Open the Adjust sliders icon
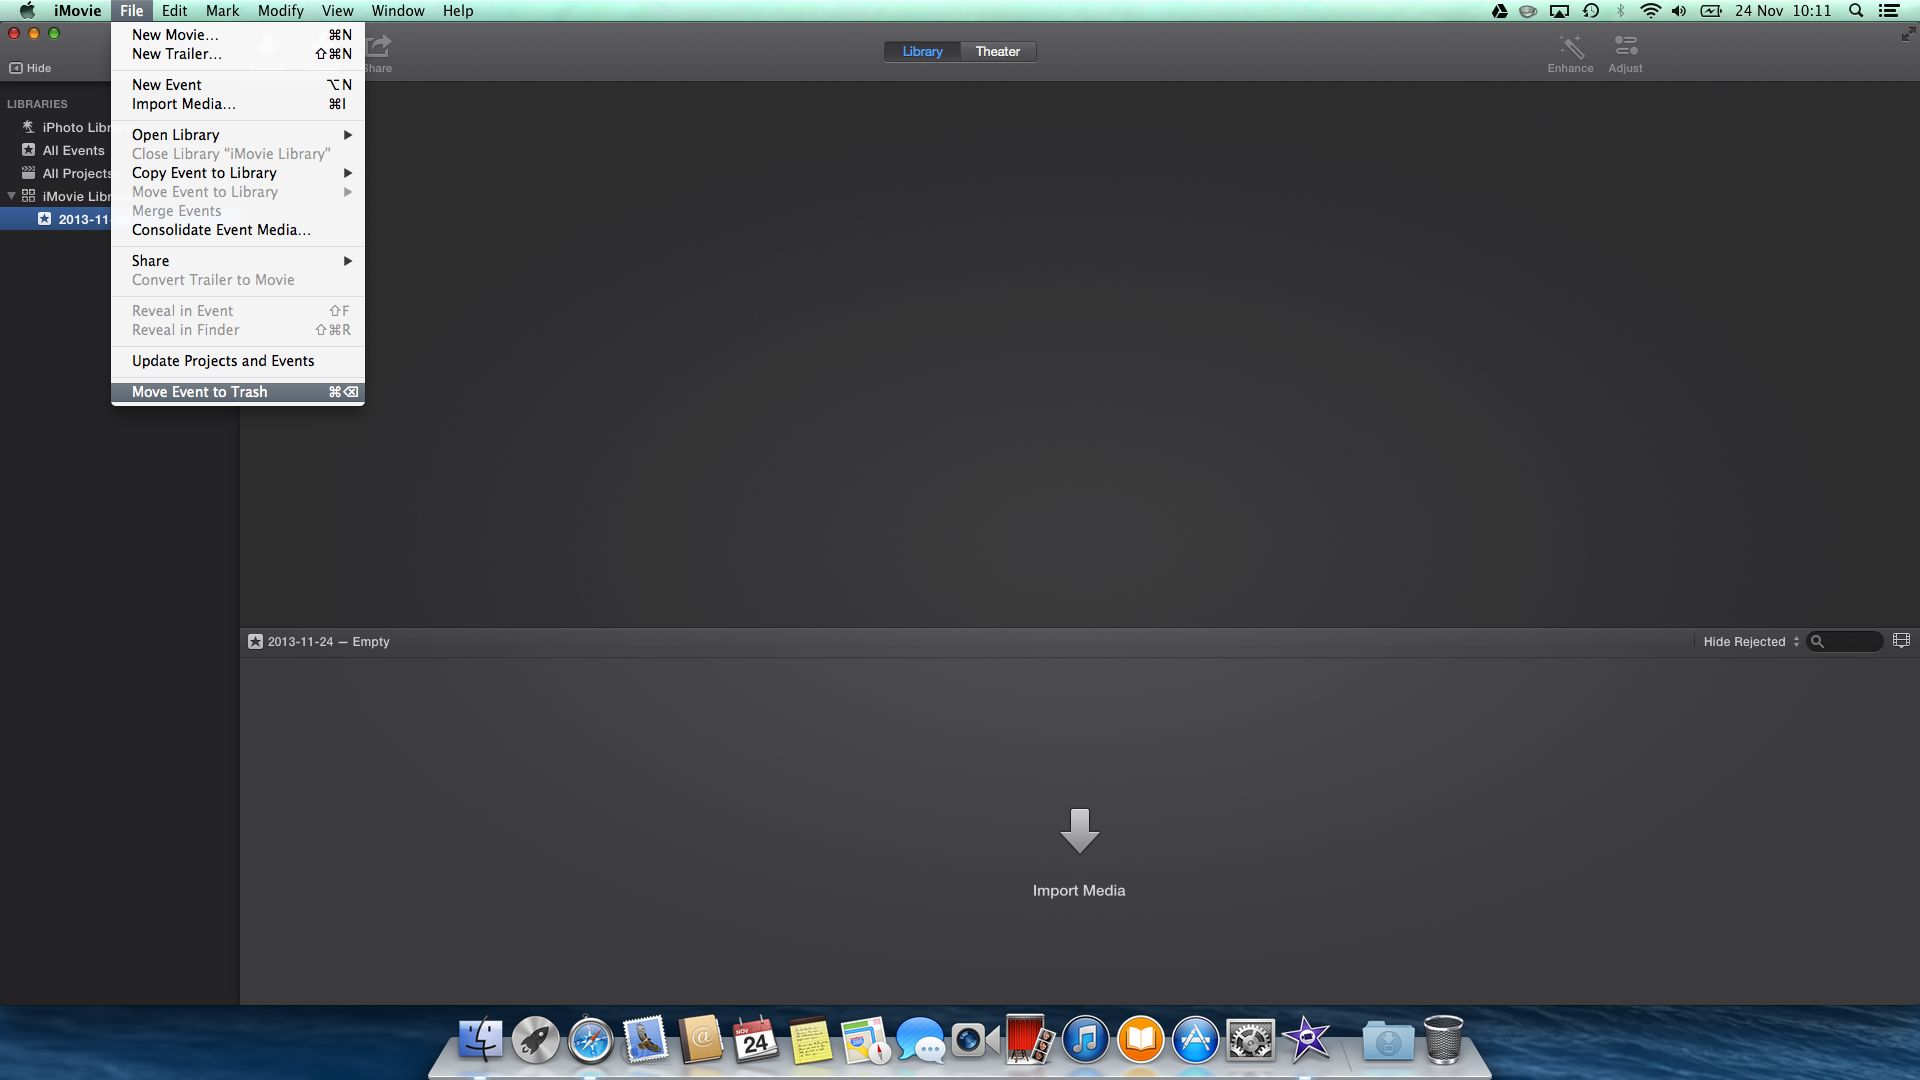This screenshot has width=1920, height=1080. [1625, 47]
